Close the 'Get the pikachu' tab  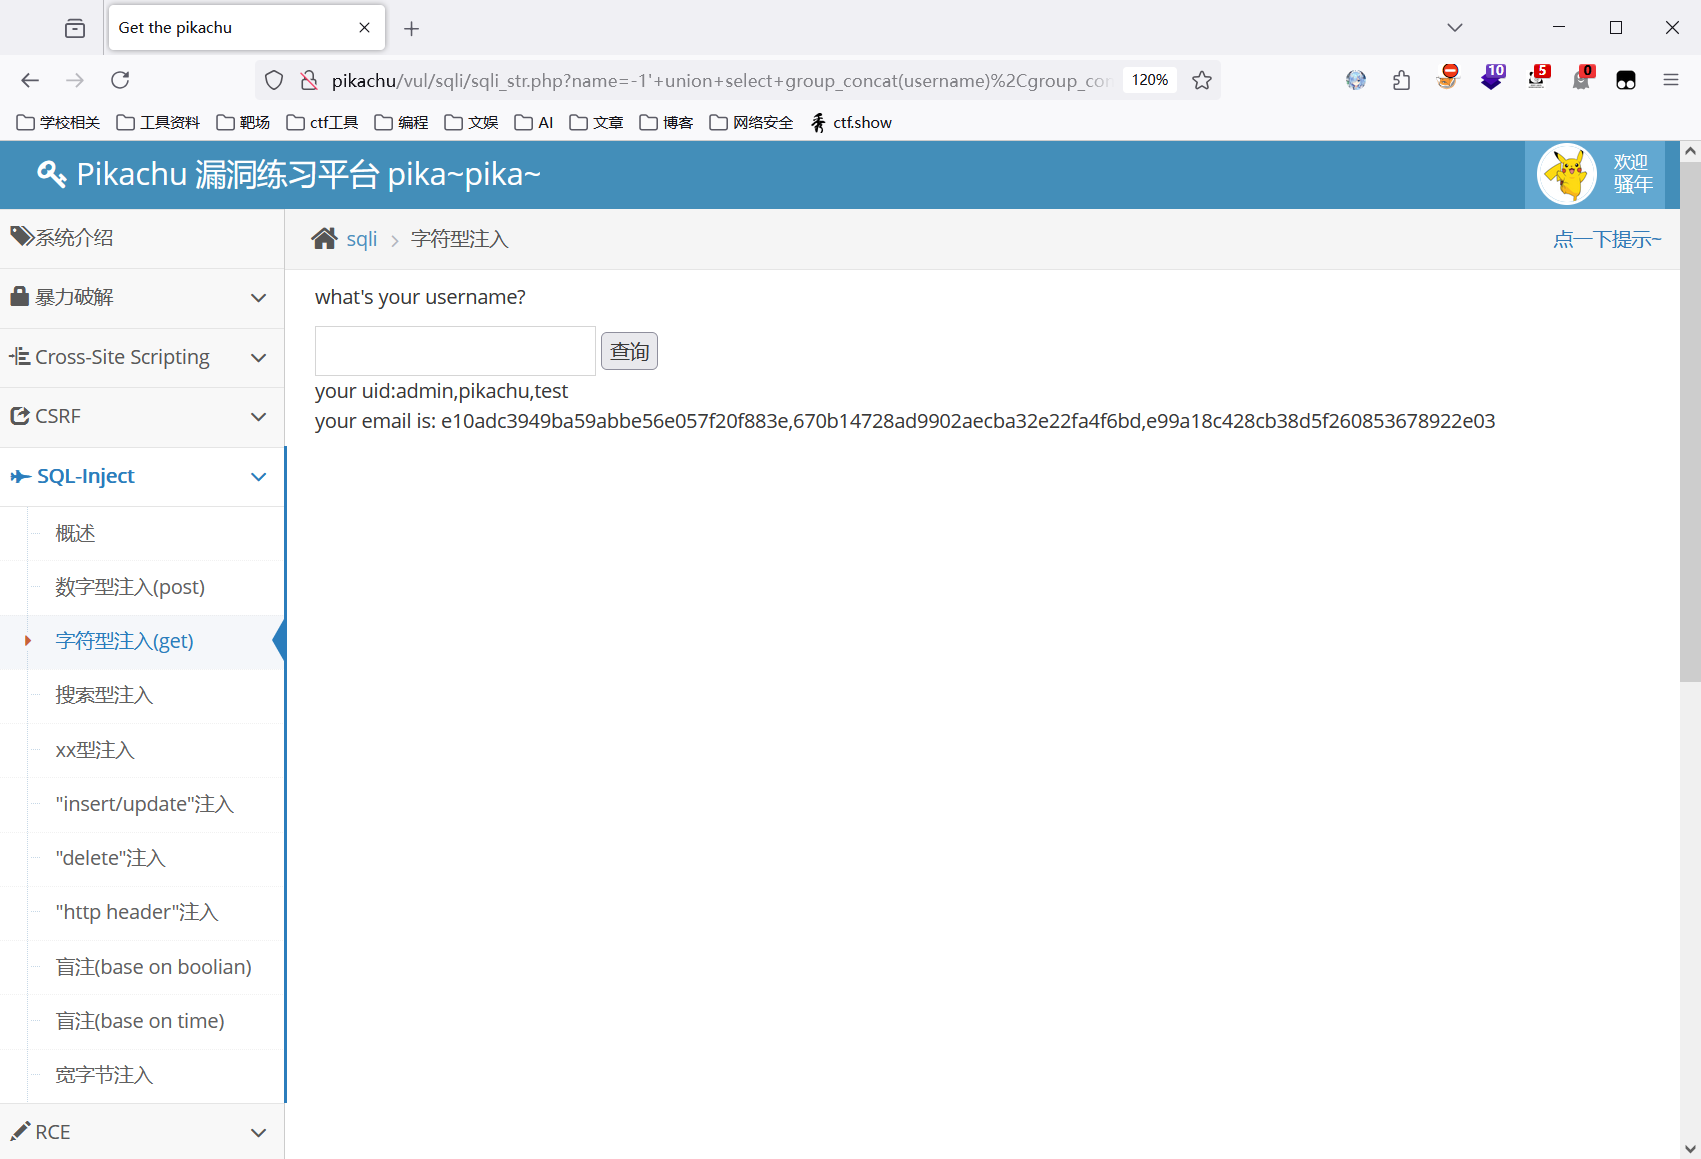click(364, 27)
